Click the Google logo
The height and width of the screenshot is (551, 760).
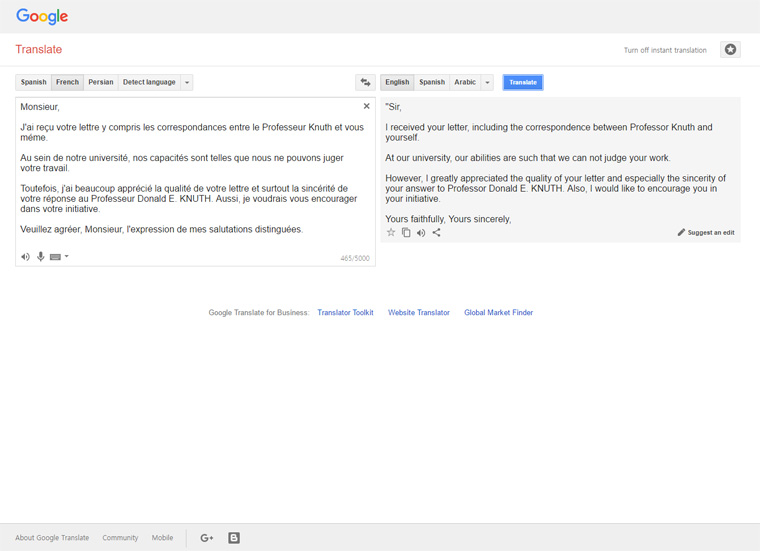click(42, 16)
